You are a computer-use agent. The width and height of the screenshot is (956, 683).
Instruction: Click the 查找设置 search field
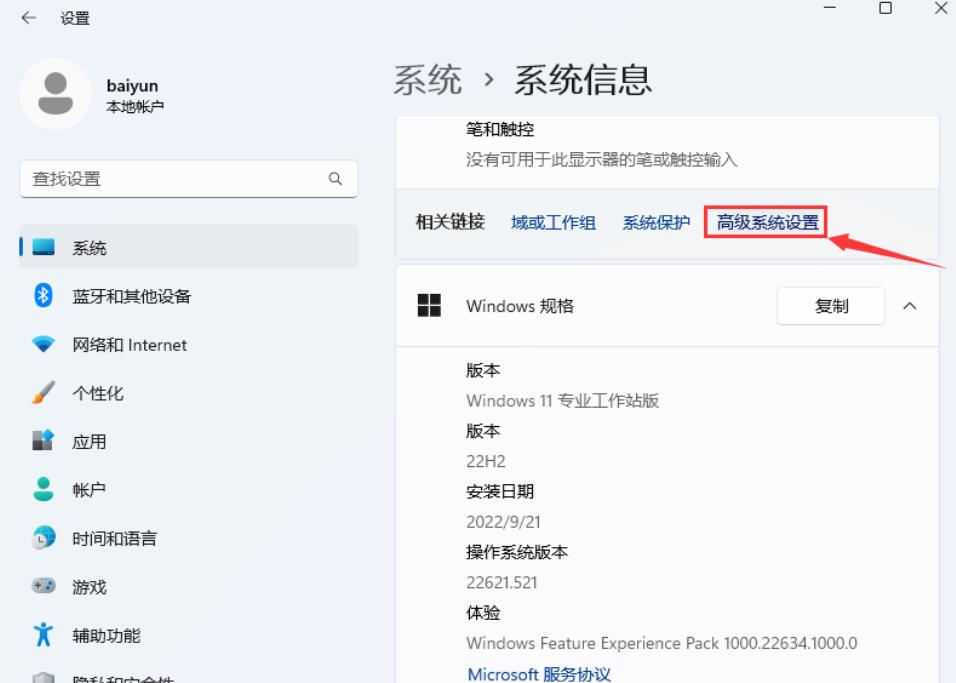pyautogui.click(x=175, y=179)
